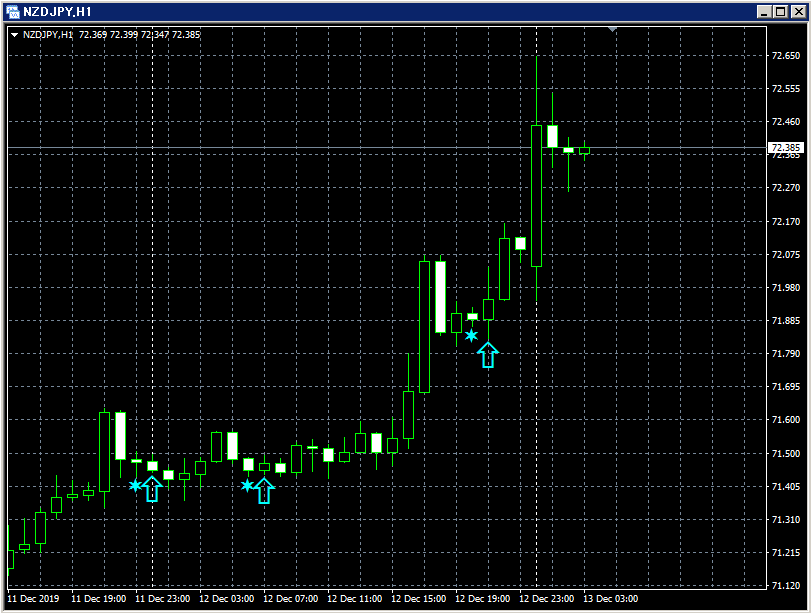This screenshot has width=811, height=613.
Task: Click the cyan star beside the first buy arrow
Action: coord(136,484)
